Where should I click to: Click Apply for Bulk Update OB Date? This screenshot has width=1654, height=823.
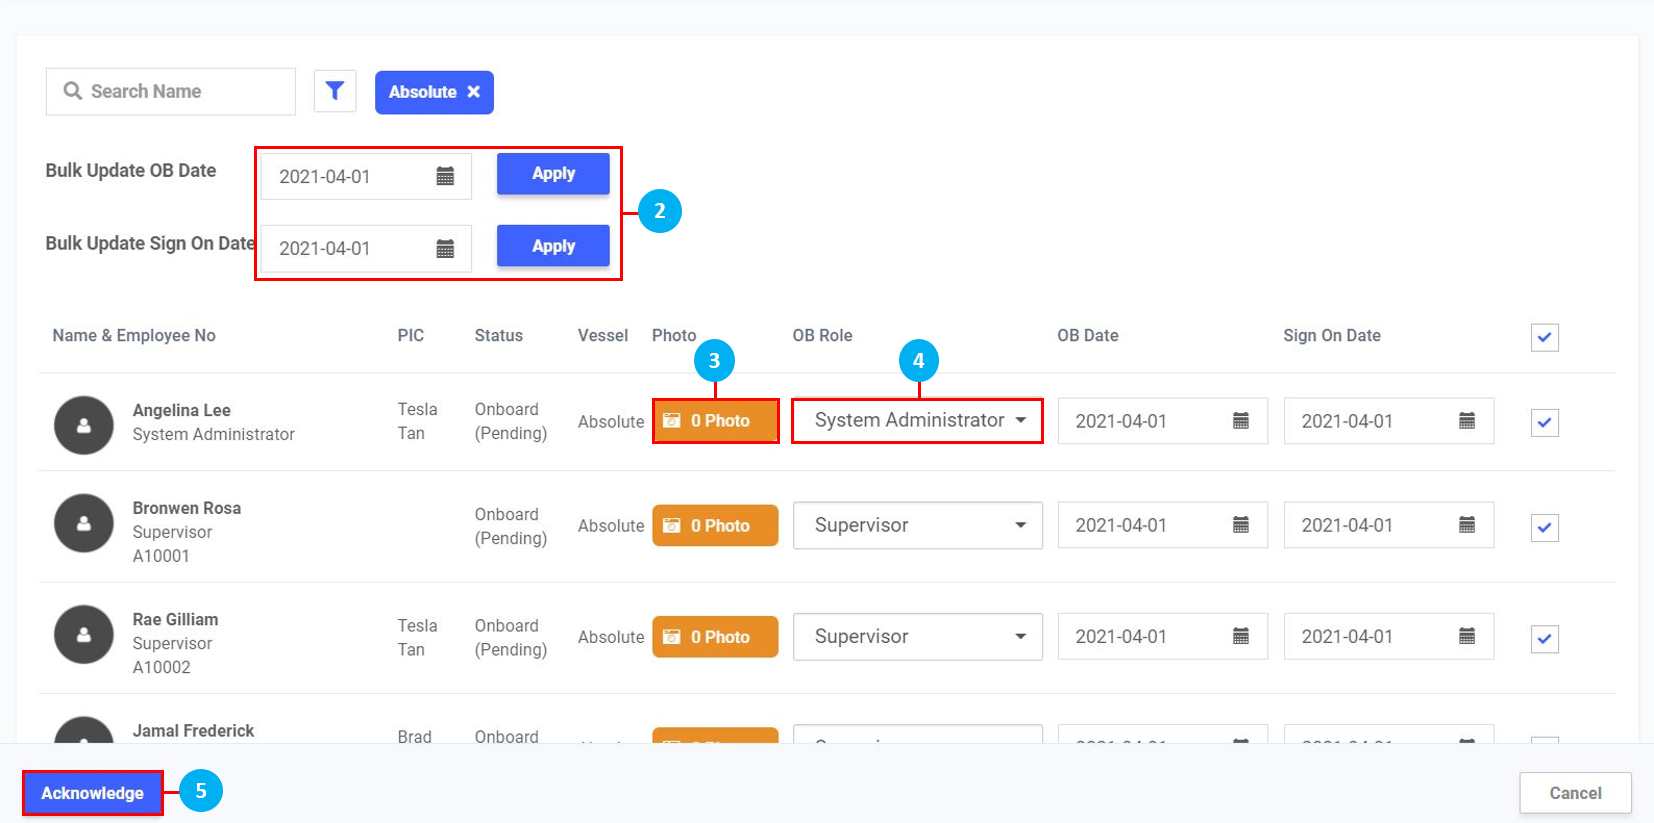pos(553,174)
